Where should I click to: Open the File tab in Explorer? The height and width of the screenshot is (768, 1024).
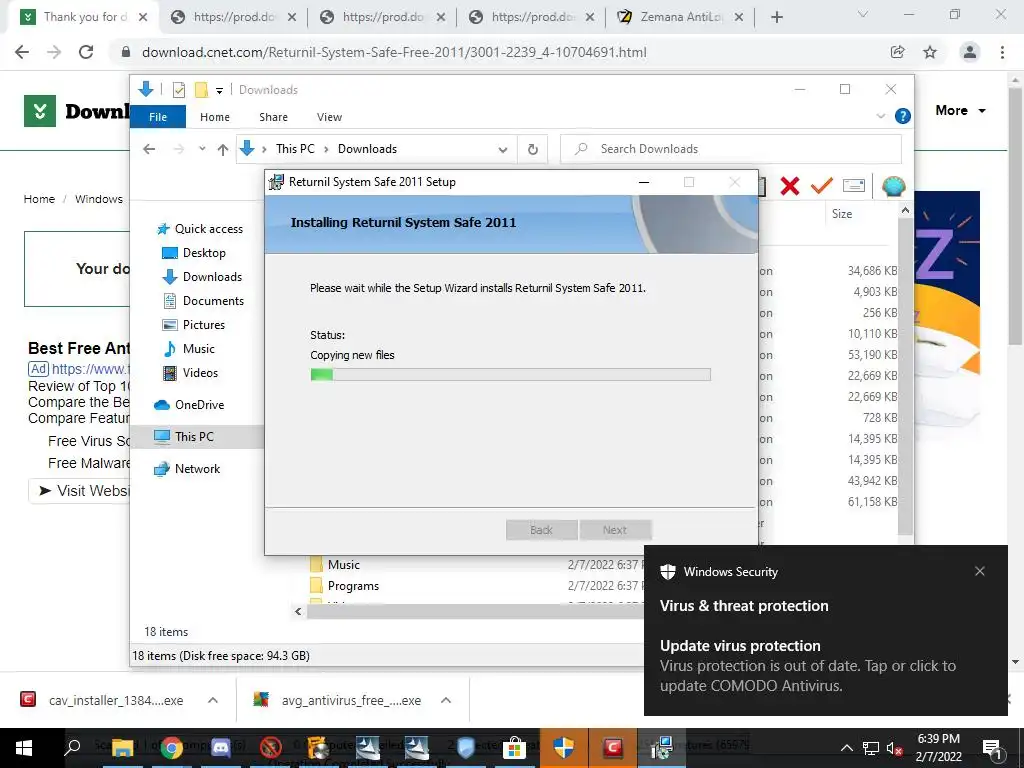(158, 117)
